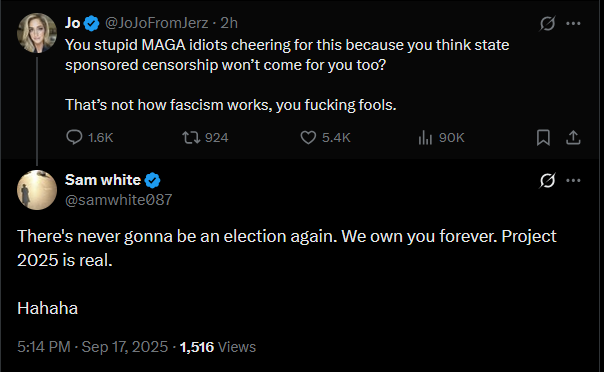The image size is (604, 372).
Task: Visit the @samwhite087 profile handle
Action: 119,200
